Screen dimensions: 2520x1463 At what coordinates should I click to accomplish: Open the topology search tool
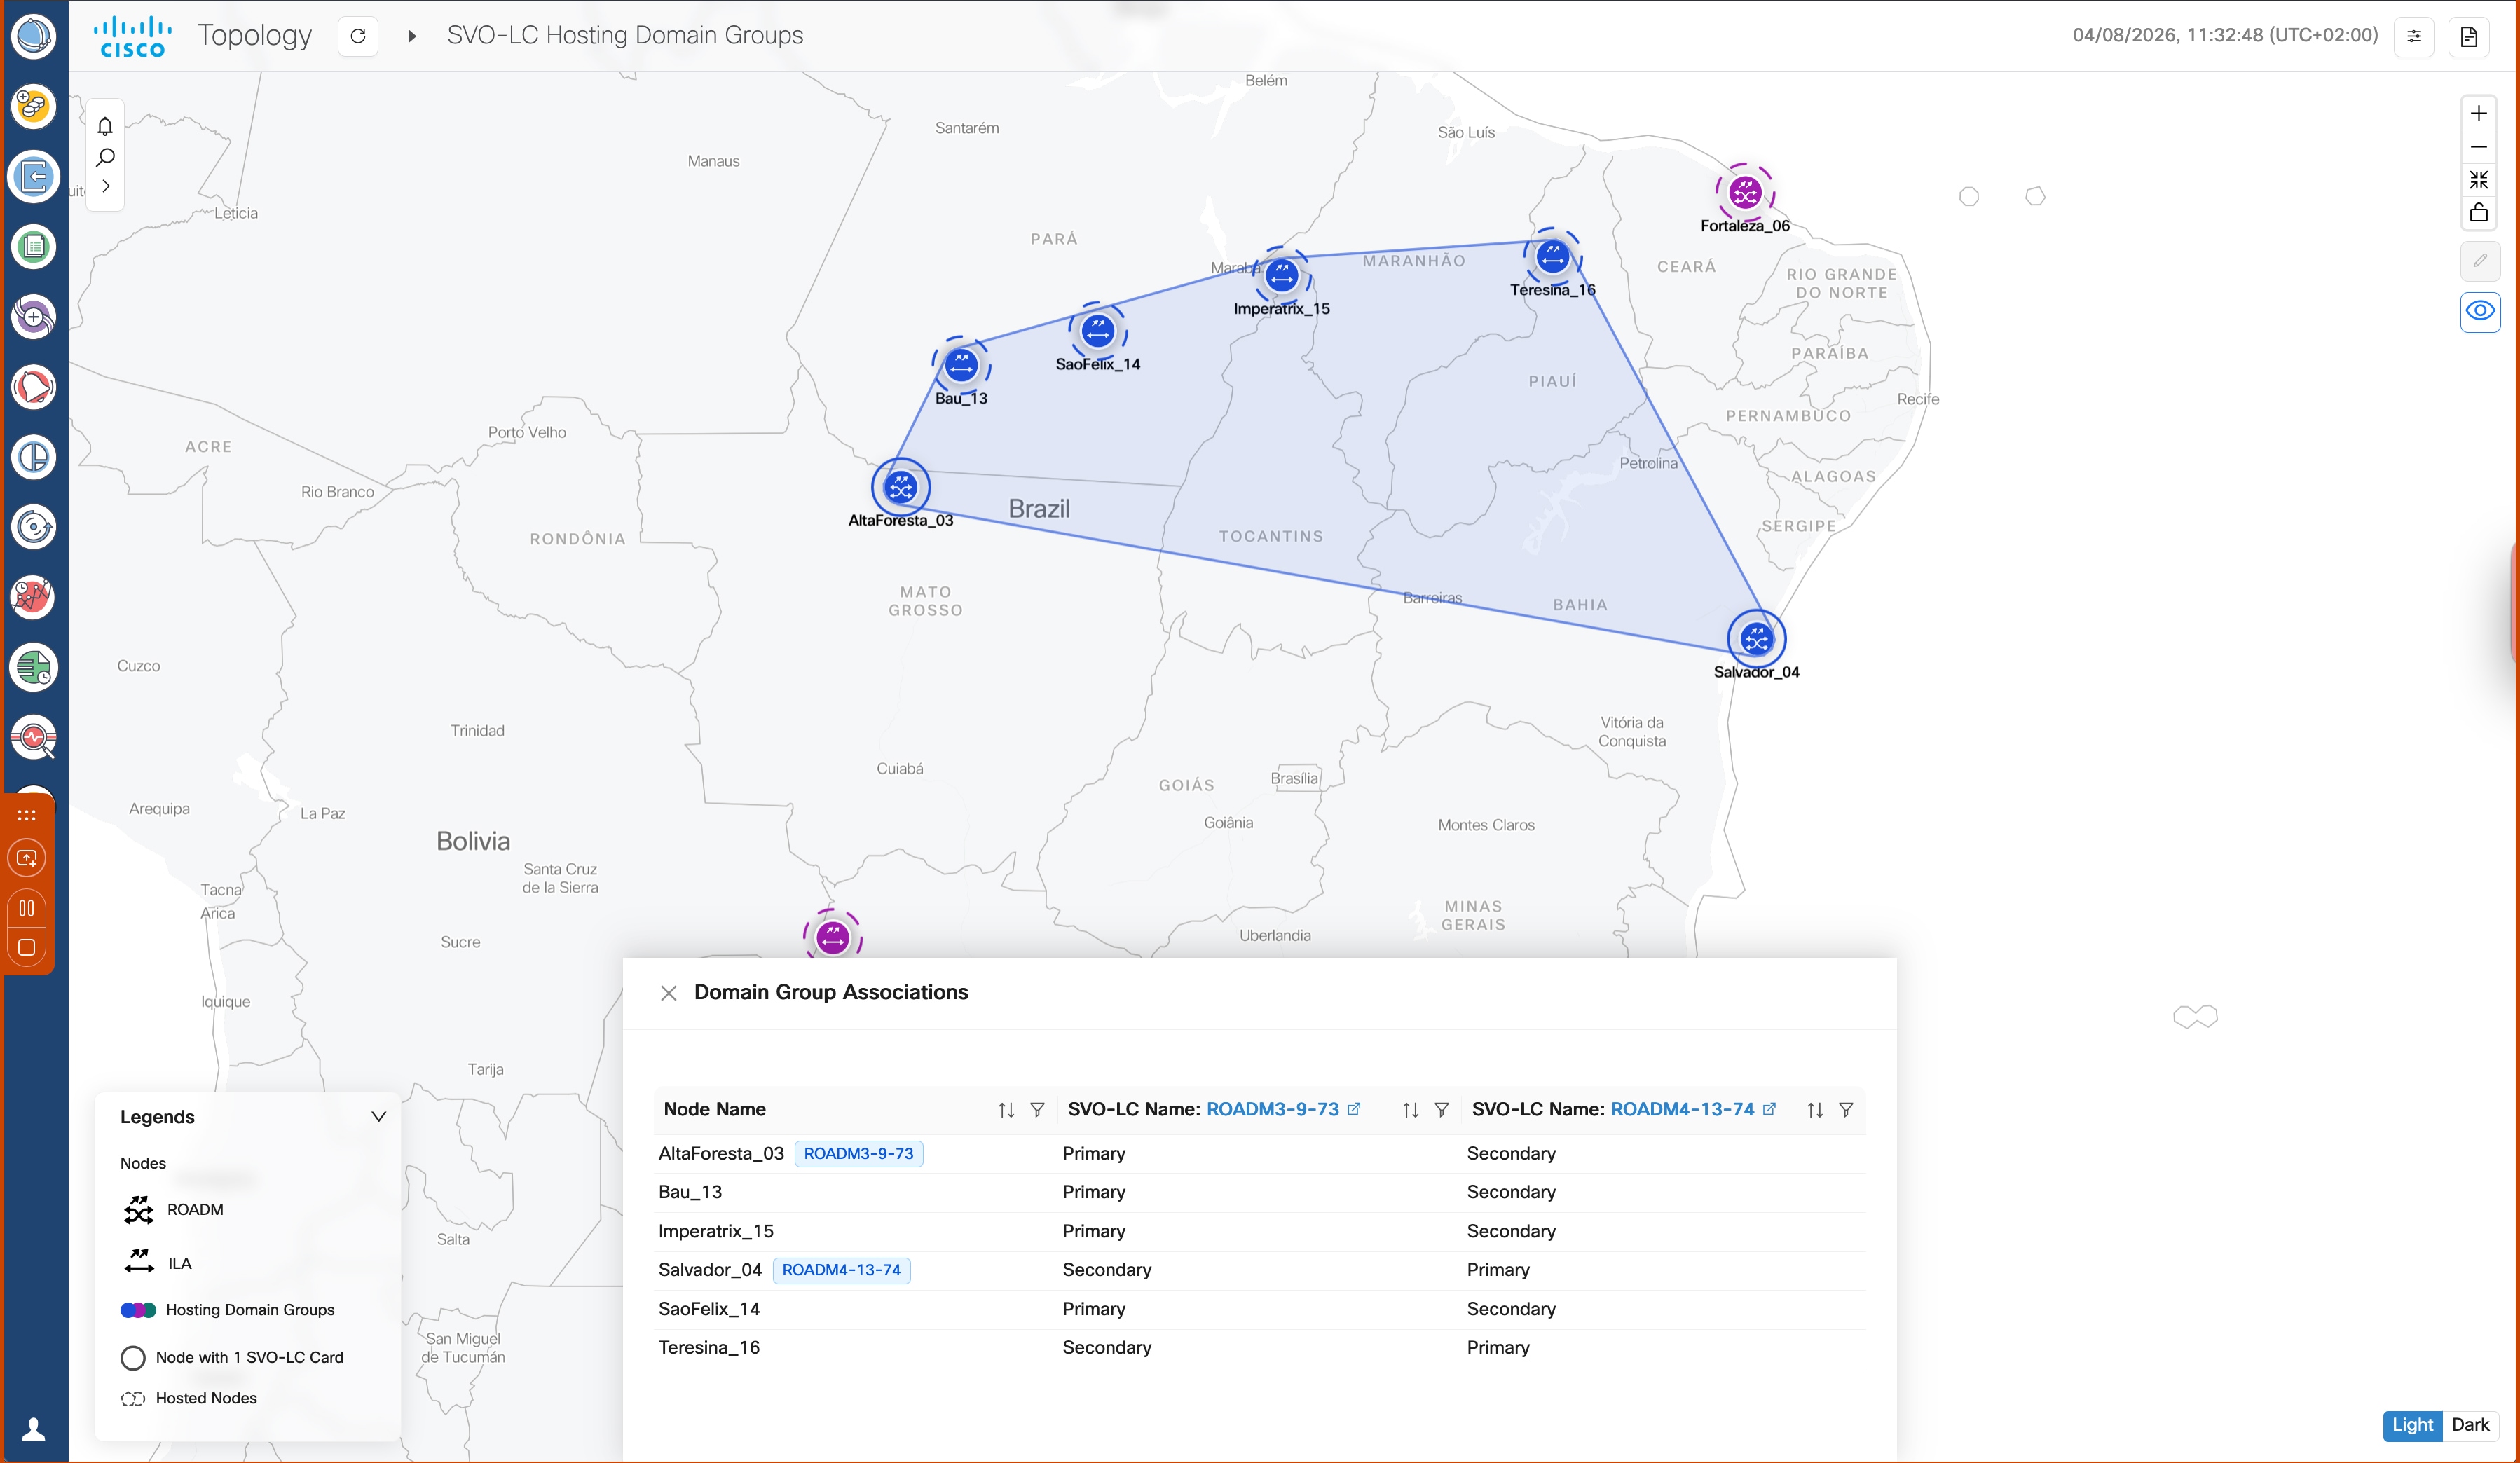105,156
